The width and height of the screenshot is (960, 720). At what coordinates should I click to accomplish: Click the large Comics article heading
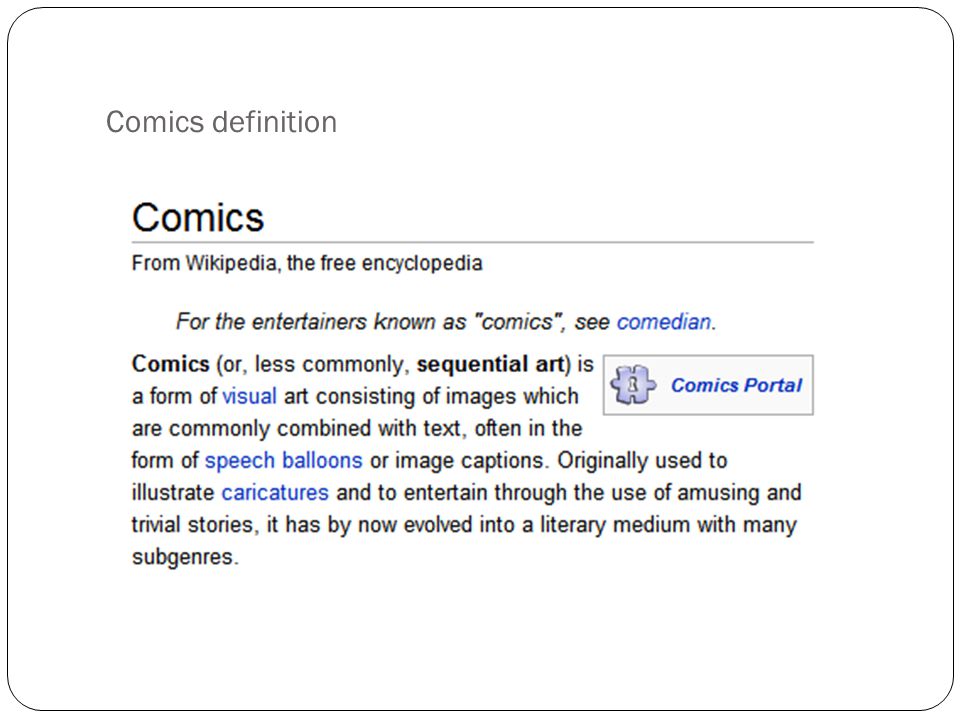(x=198, y=217)
